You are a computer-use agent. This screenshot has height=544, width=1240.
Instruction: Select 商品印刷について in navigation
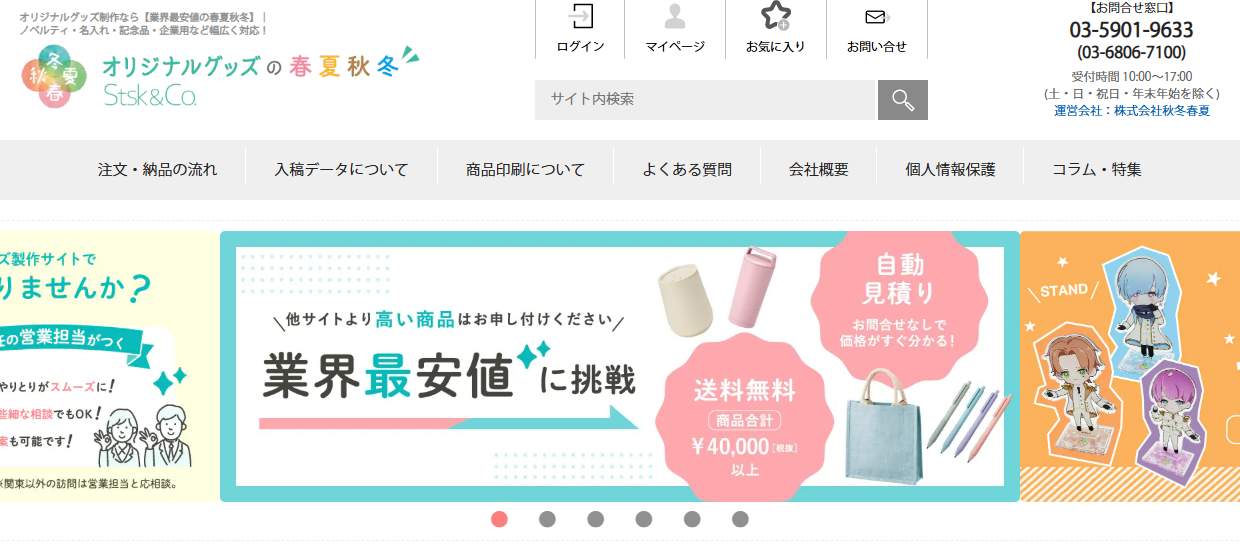click(x=525, y=169)
